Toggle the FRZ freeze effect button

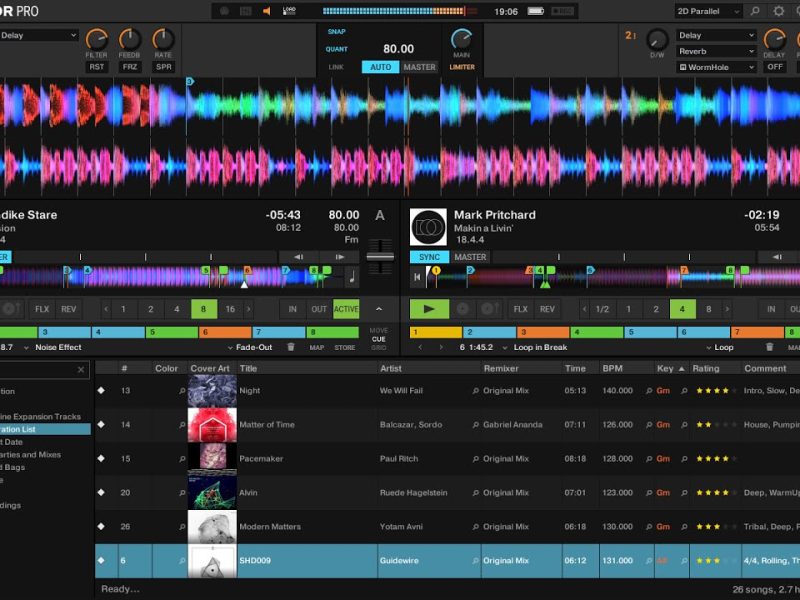tap(130, 67)
